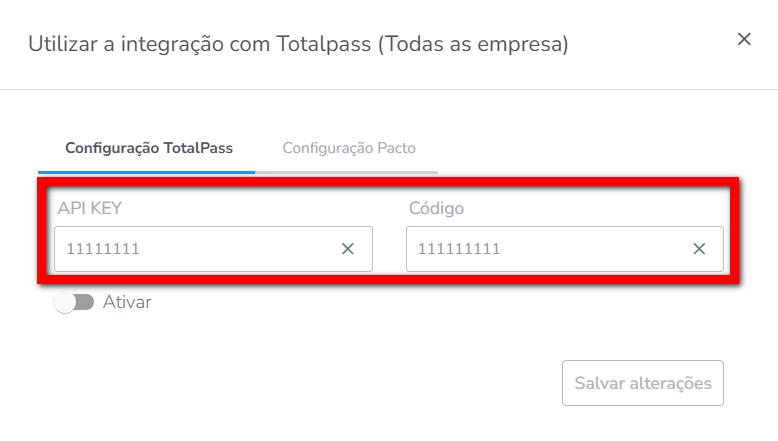The image size is (778, 441).
Task: Close the Totalpass integration dialog
Action: coord(744,39)
